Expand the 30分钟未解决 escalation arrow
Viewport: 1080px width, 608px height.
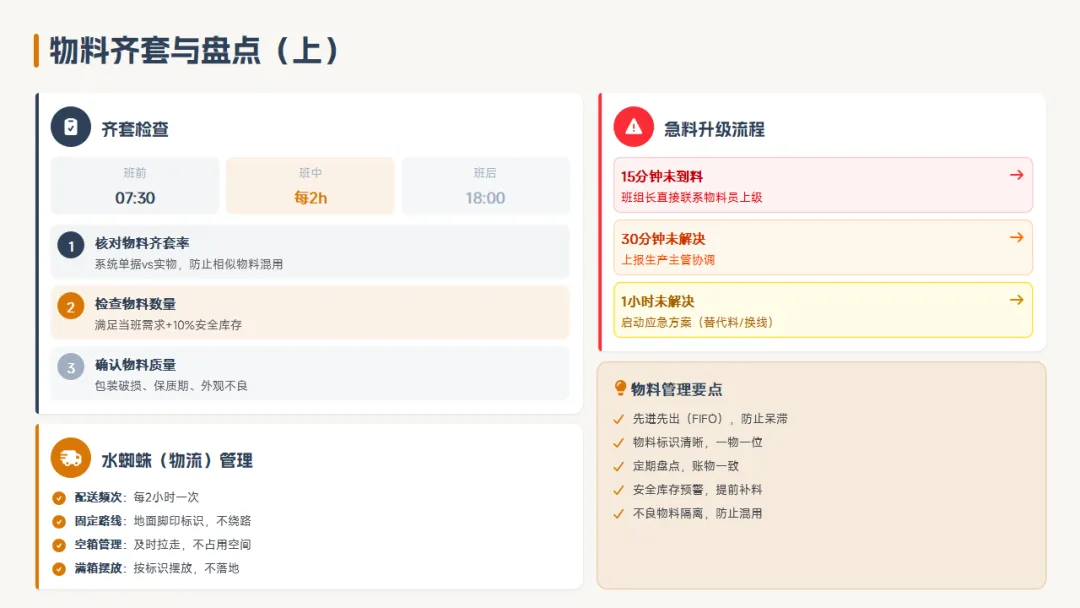tap(1016, 238)
